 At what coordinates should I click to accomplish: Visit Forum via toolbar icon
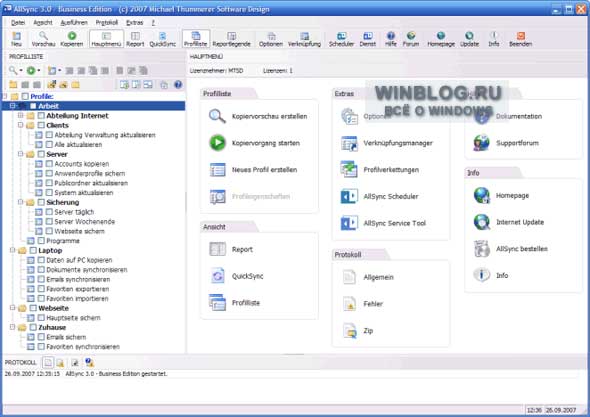(x=411, y=39)
